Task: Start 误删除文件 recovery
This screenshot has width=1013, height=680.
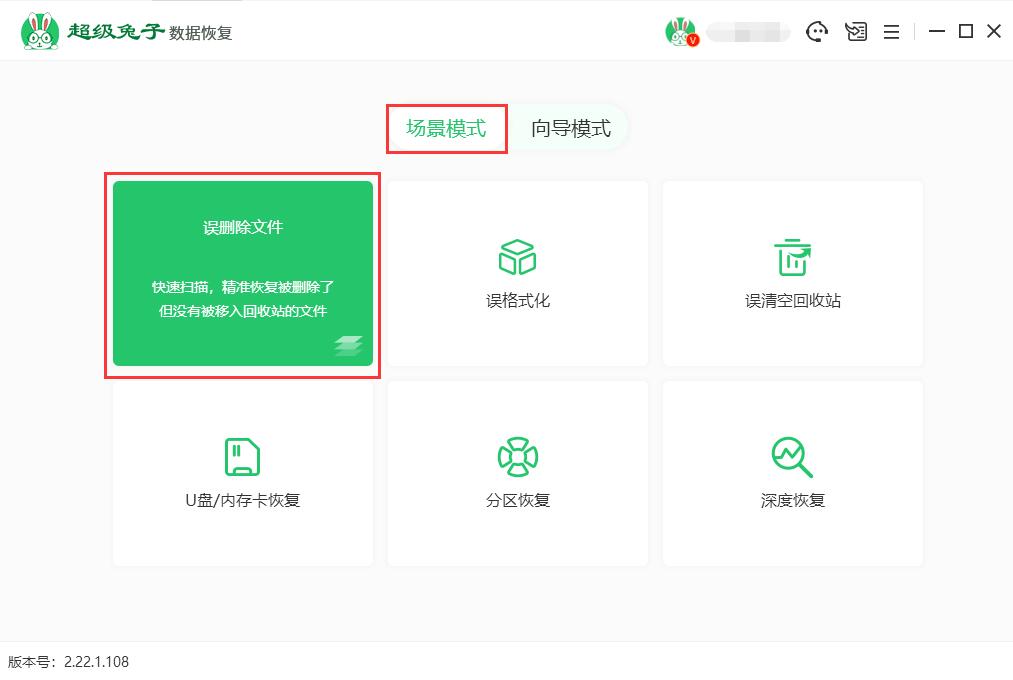Action: [x=242, y=275]
